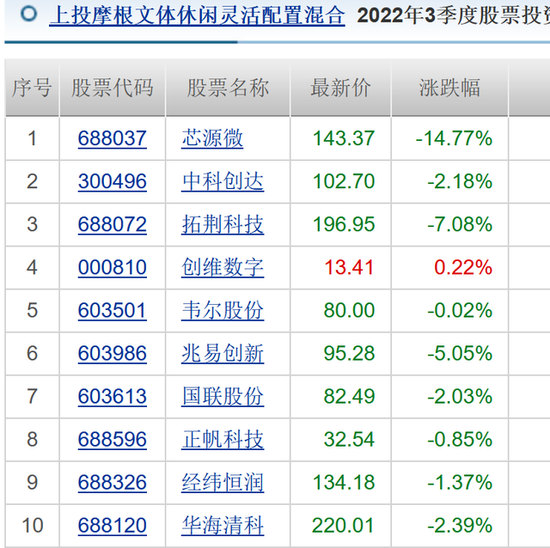This screenshot has height=548, width=550.
Task: Select the red change value 0.22%
Action: (x=463, y=267)
